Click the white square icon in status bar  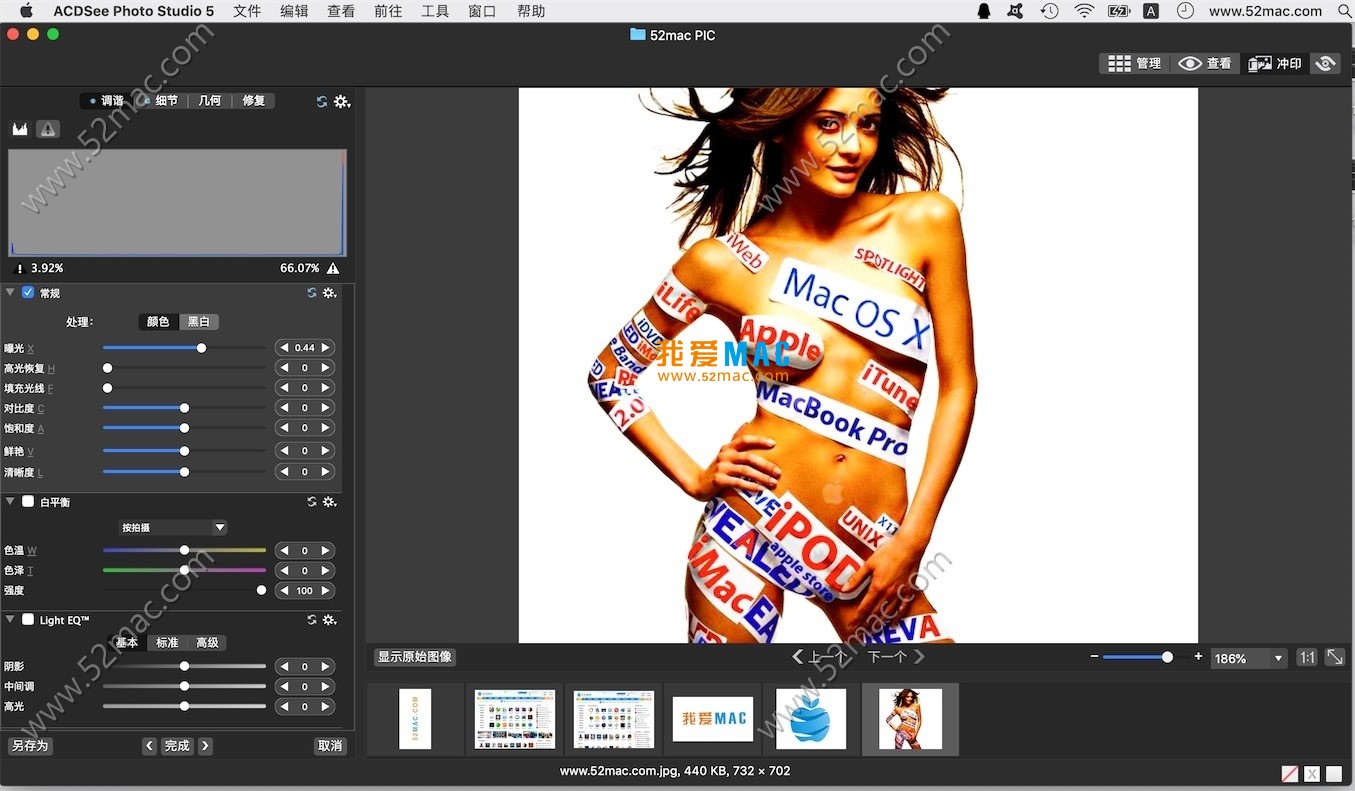[1334, 774]
